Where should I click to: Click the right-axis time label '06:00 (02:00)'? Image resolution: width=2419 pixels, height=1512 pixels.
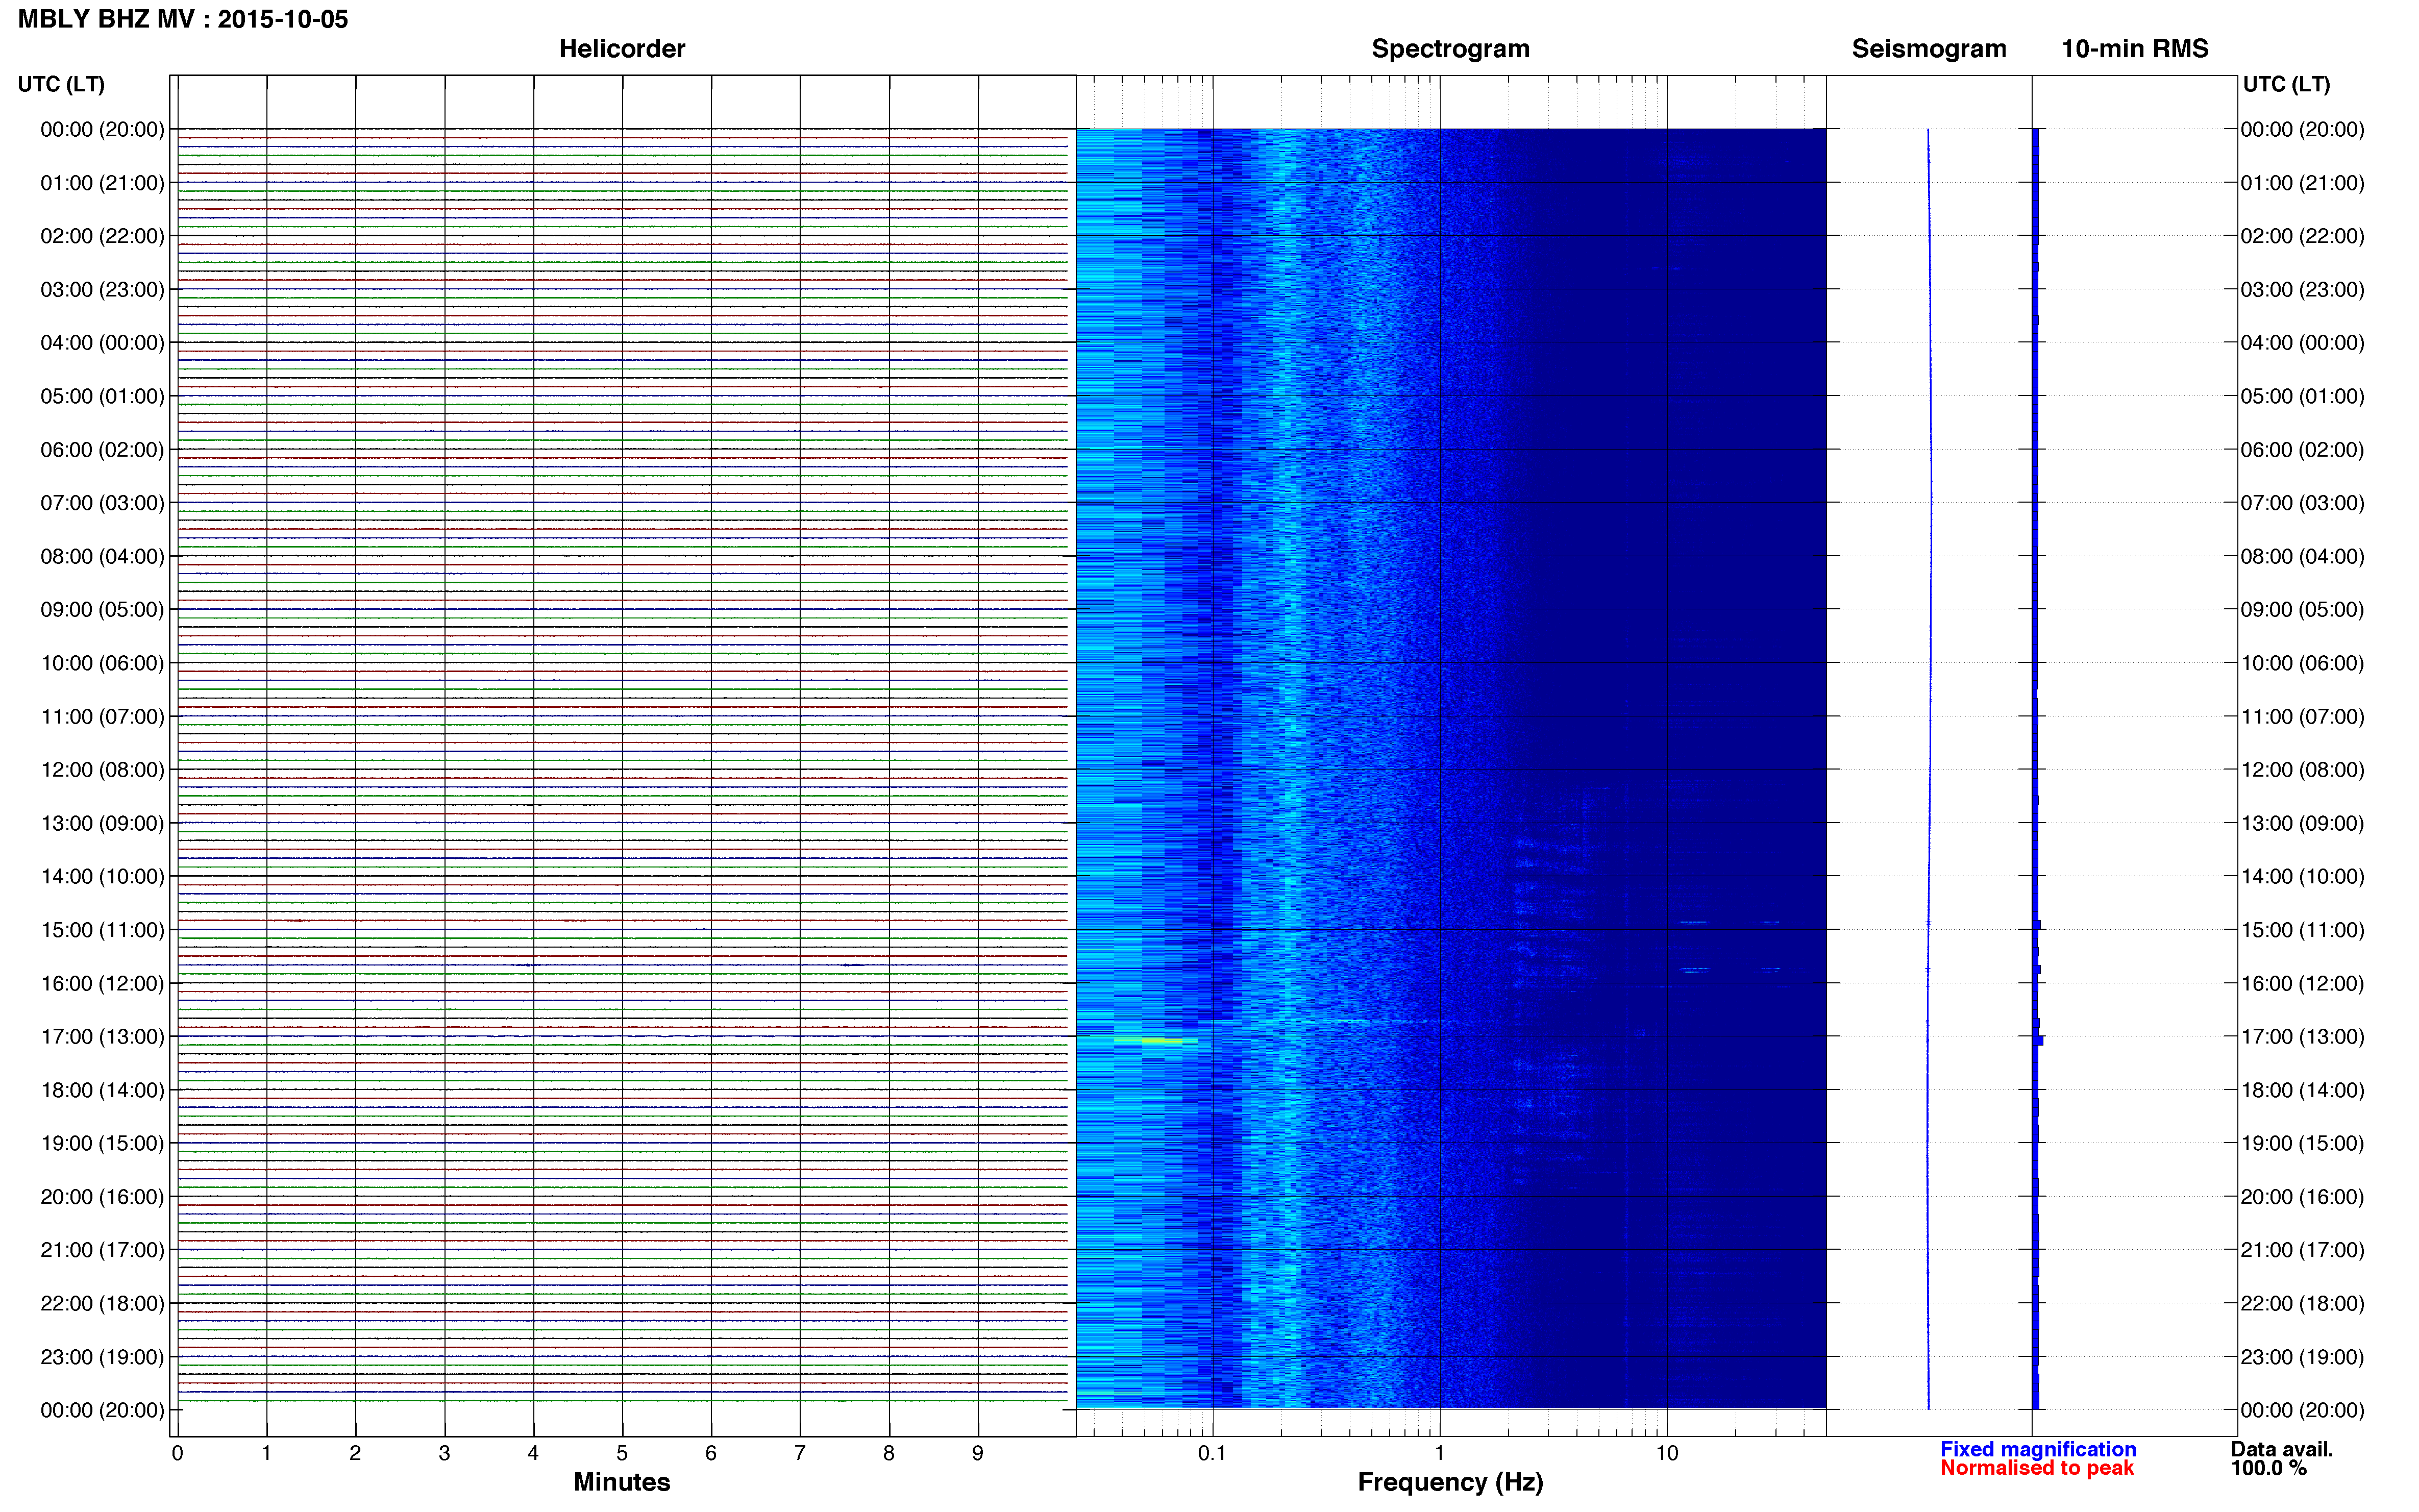2302,450
